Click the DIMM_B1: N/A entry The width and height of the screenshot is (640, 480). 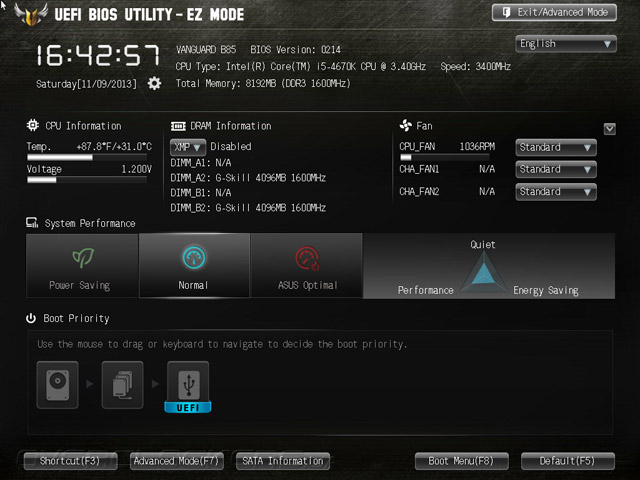(201, 193)
